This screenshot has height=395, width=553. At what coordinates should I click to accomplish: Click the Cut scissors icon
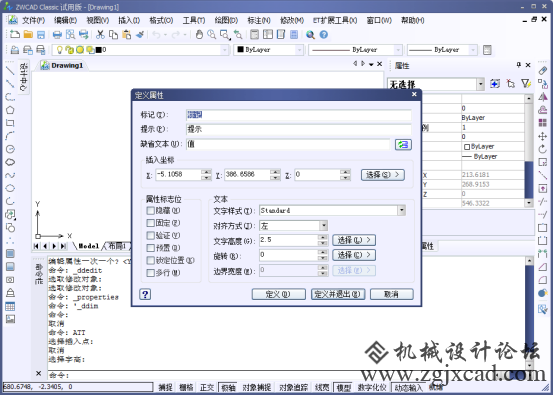click(x=101, y=35)
